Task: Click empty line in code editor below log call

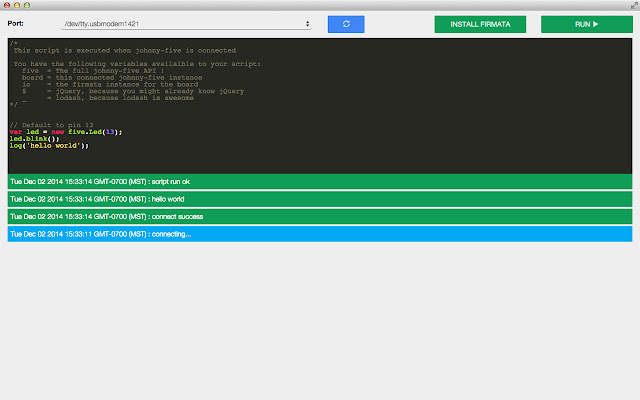Action: pyautogui.click(x=320, y=153)
